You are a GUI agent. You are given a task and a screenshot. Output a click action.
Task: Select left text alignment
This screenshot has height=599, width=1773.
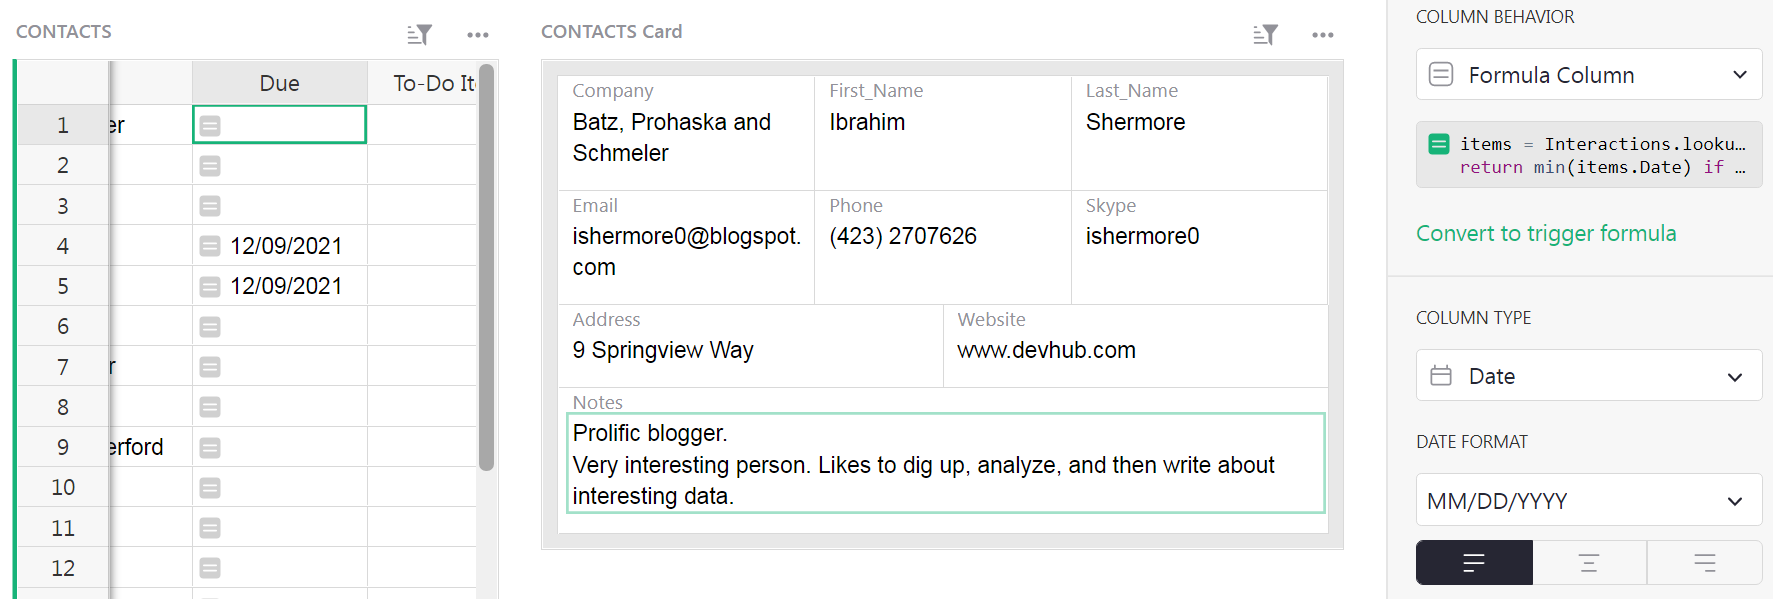click(1474, 563)
